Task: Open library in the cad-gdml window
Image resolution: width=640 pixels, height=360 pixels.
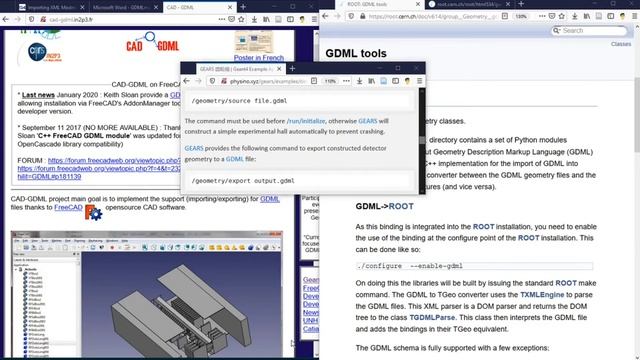Action: (x=266, y=19)
